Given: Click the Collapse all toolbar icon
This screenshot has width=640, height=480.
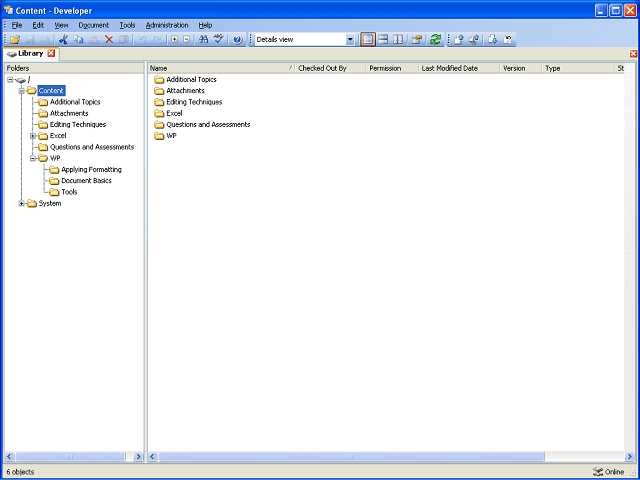Looking at the screenshot, I should point(187,40).
